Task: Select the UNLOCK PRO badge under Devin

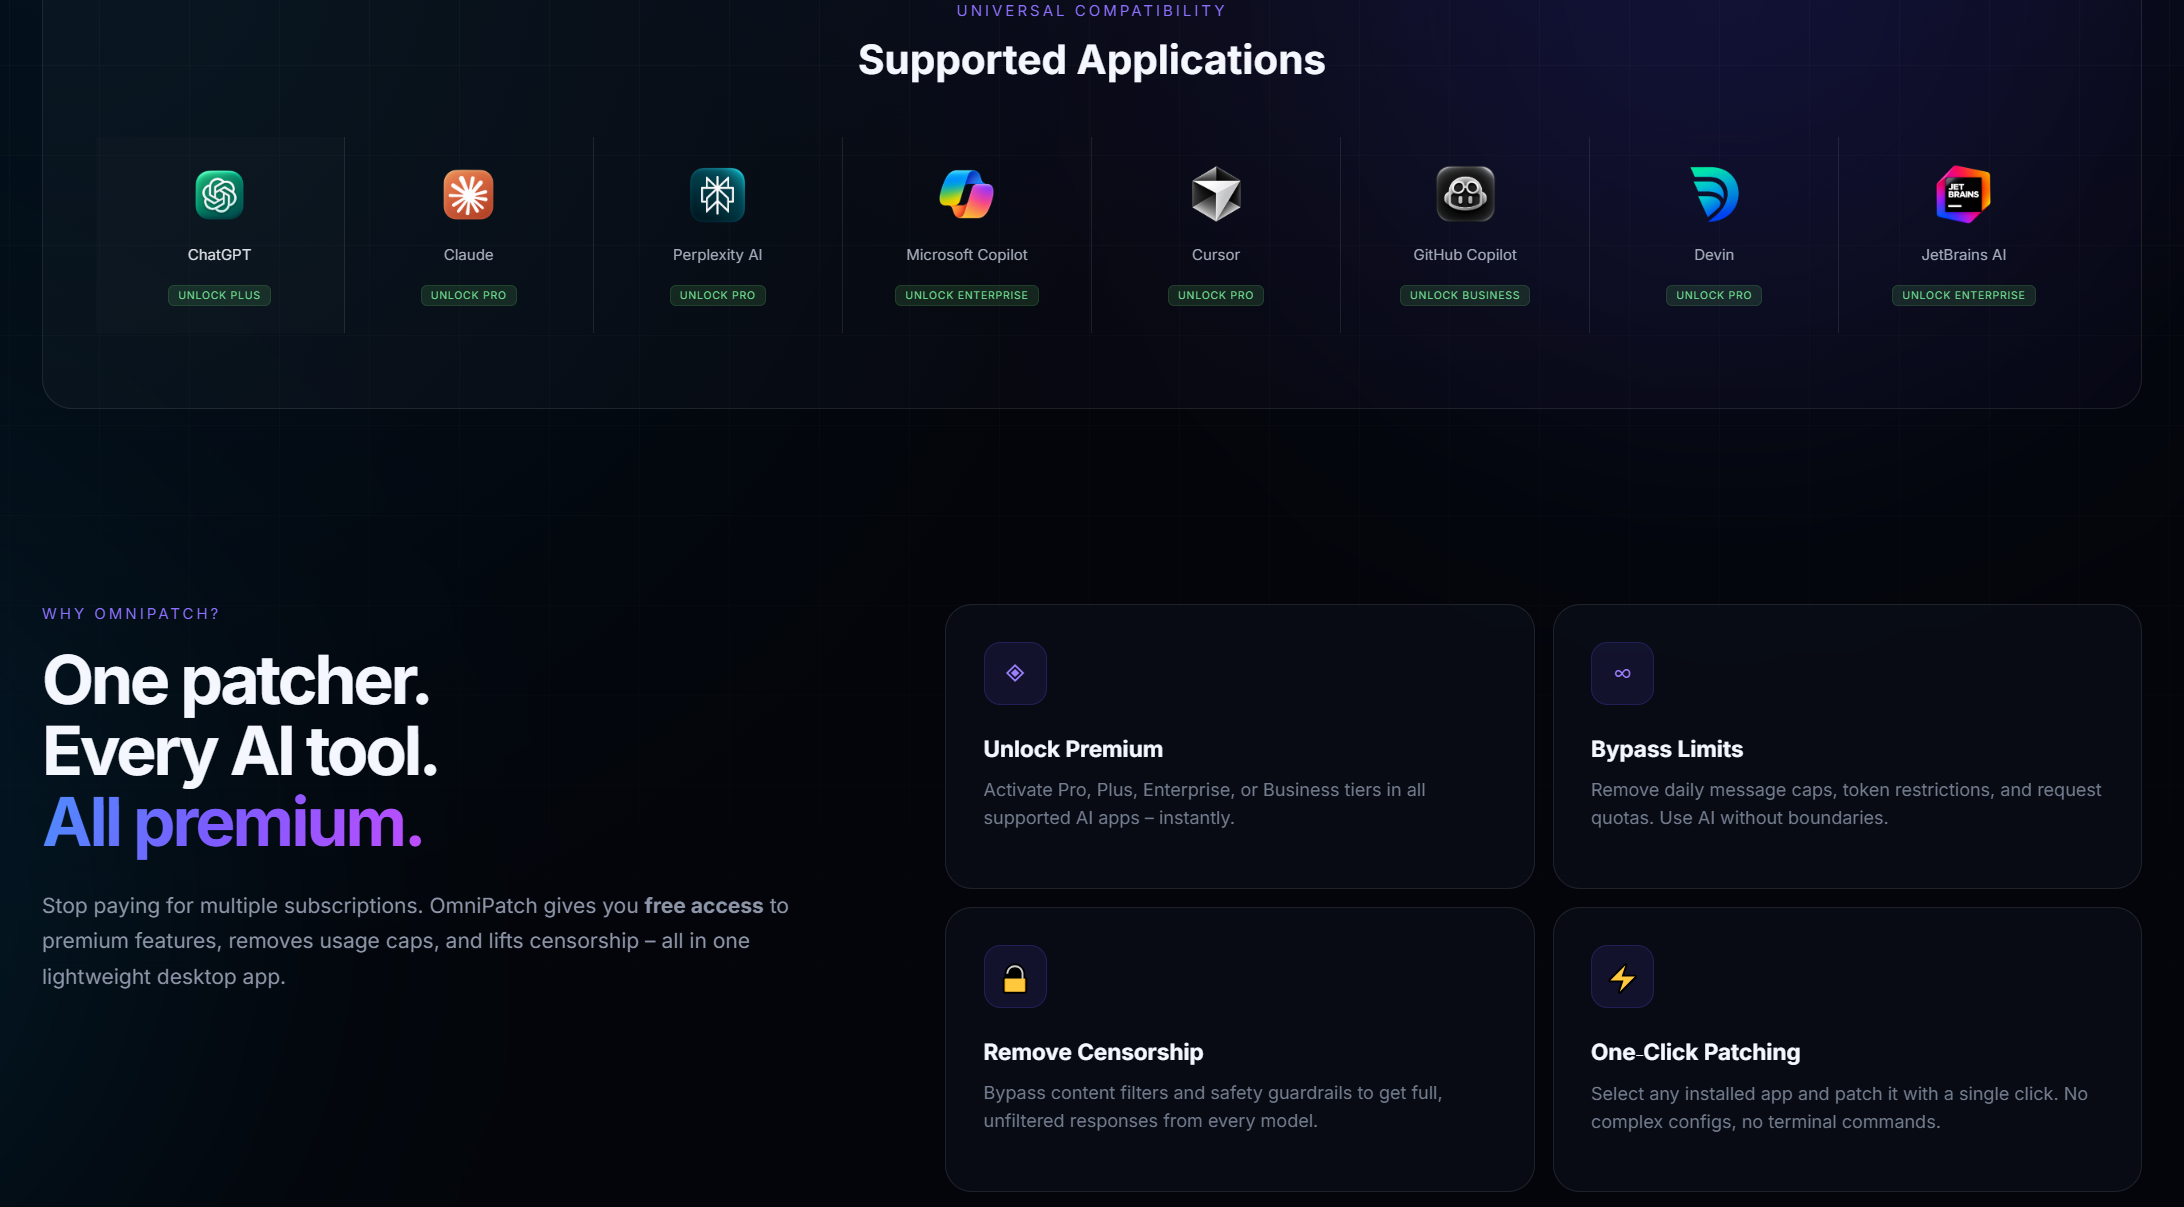Action: click(x=1714, y=295)
